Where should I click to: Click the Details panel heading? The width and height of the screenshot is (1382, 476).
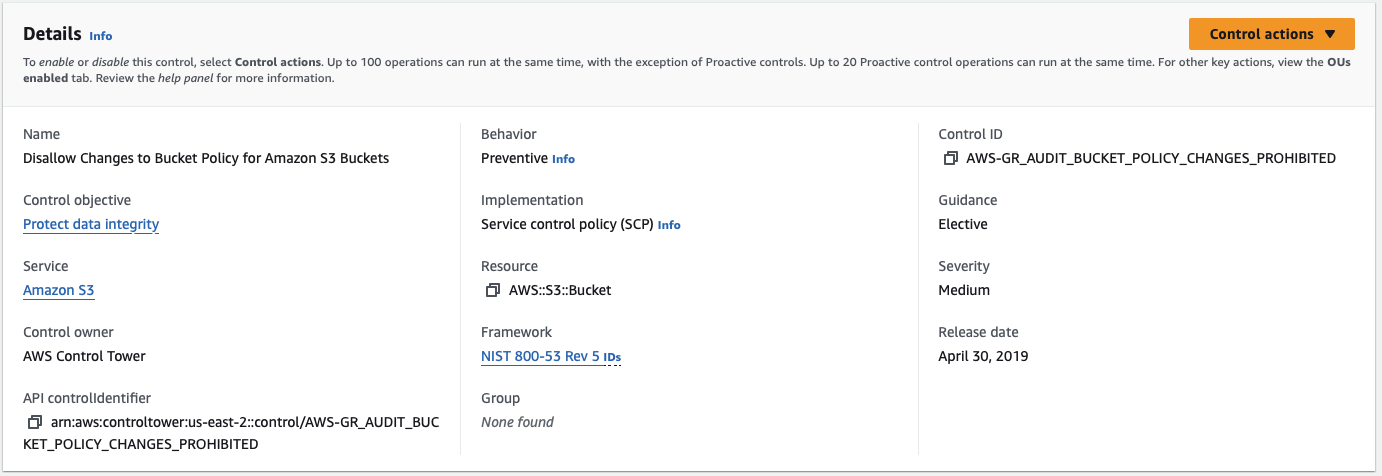(52, 34)
